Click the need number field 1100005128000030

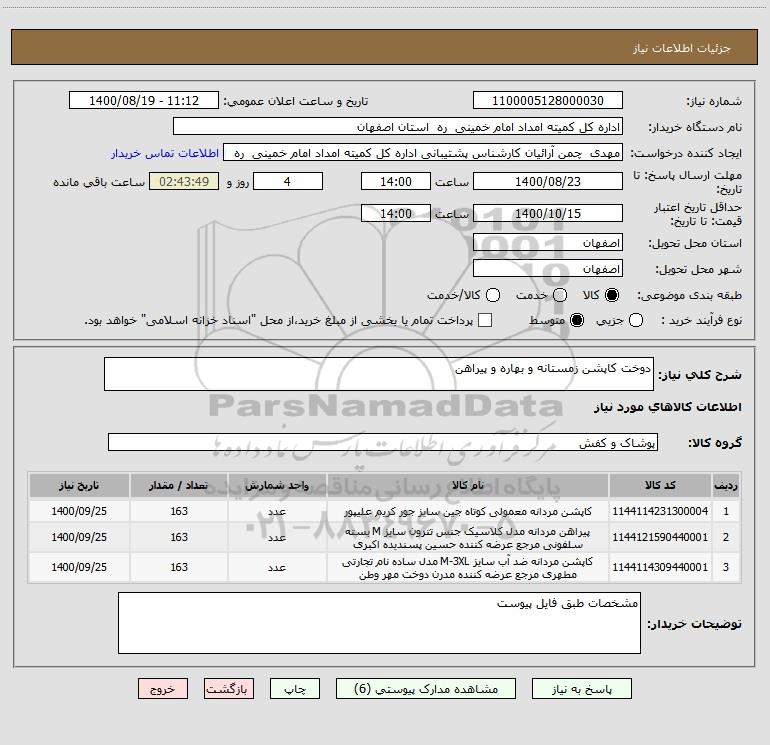coord(548,101)
